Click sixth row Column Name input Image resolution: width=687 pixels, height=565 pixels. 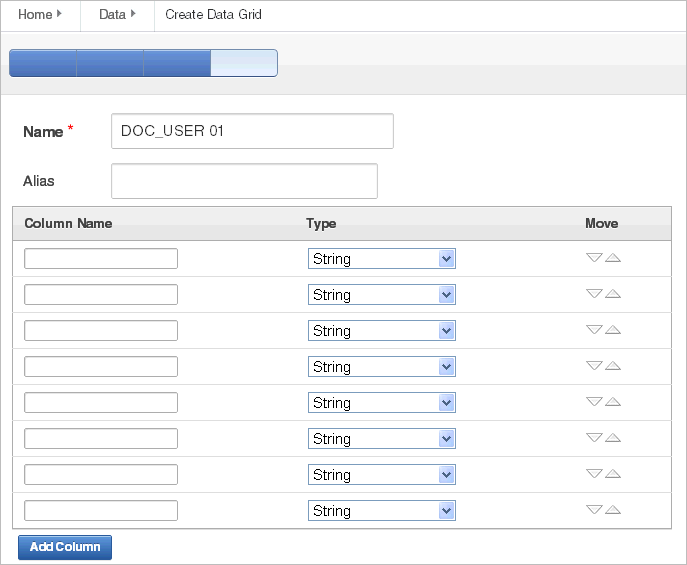point(101,438)
